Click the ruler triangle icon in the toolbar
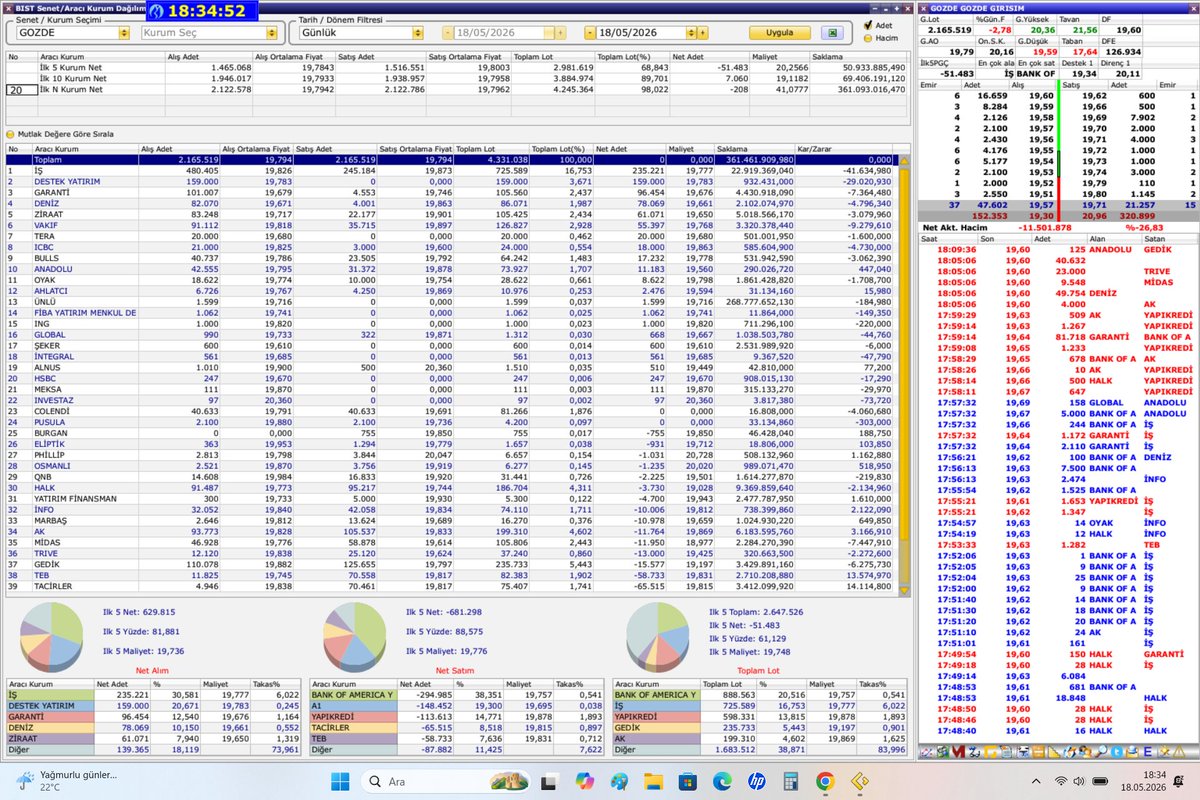 1054,752
